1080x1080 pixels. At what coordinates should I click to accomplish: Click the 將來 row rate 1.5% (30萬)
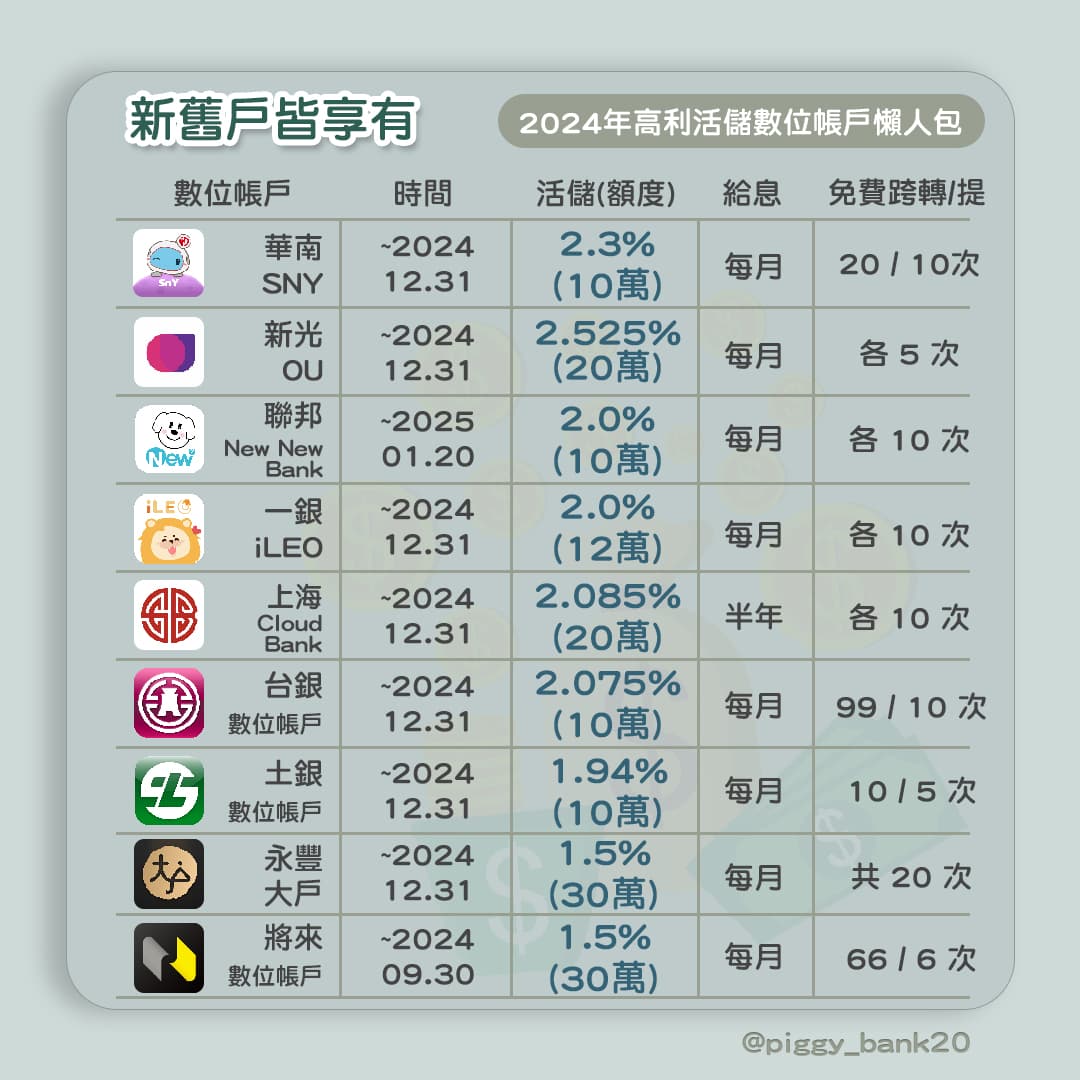pos(604,957)
